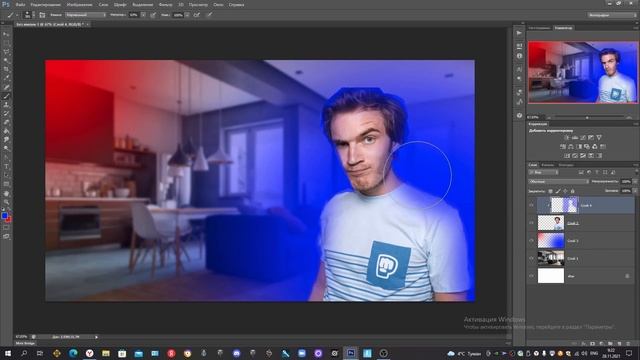Open the Окно menu
This screenshot has height=360, width=640.
(x=218, y=4)
